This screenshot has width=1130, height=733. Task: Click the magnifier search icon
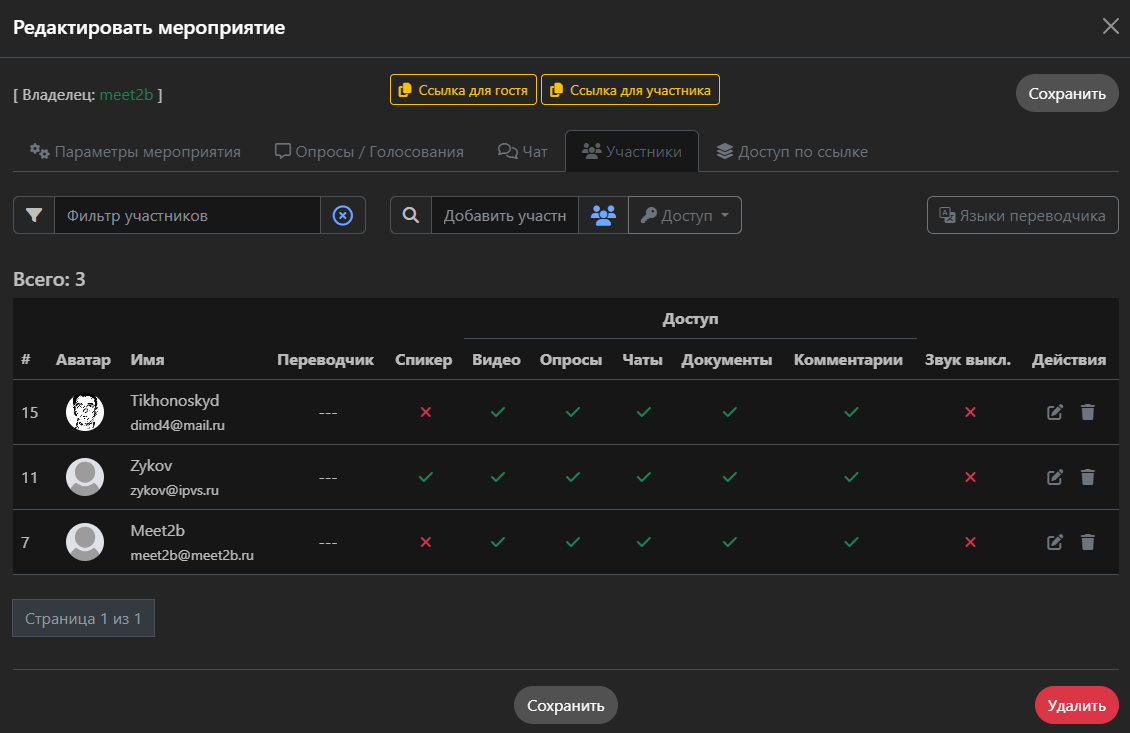coord(410,215)
